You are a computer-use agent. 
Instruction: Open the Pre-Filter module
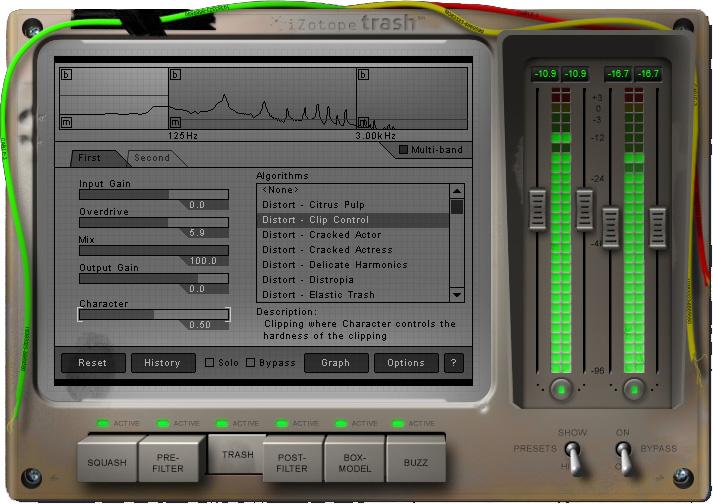168,460
